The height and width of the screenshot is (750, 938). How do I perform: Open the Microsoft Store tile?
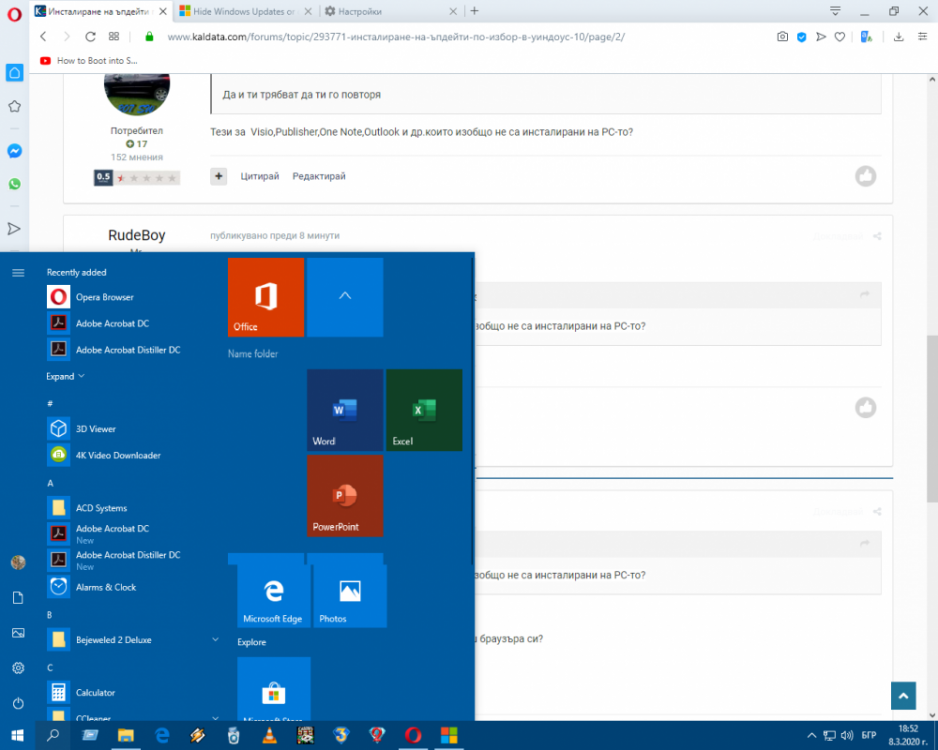(273, 688)
